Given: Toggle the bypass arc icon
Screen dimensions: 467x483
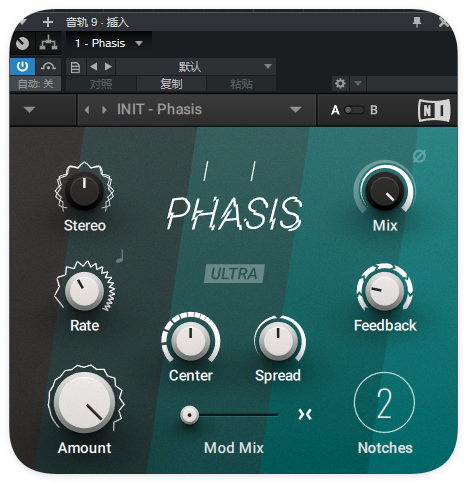Looking at the screenshot, I should coord(48,67).
